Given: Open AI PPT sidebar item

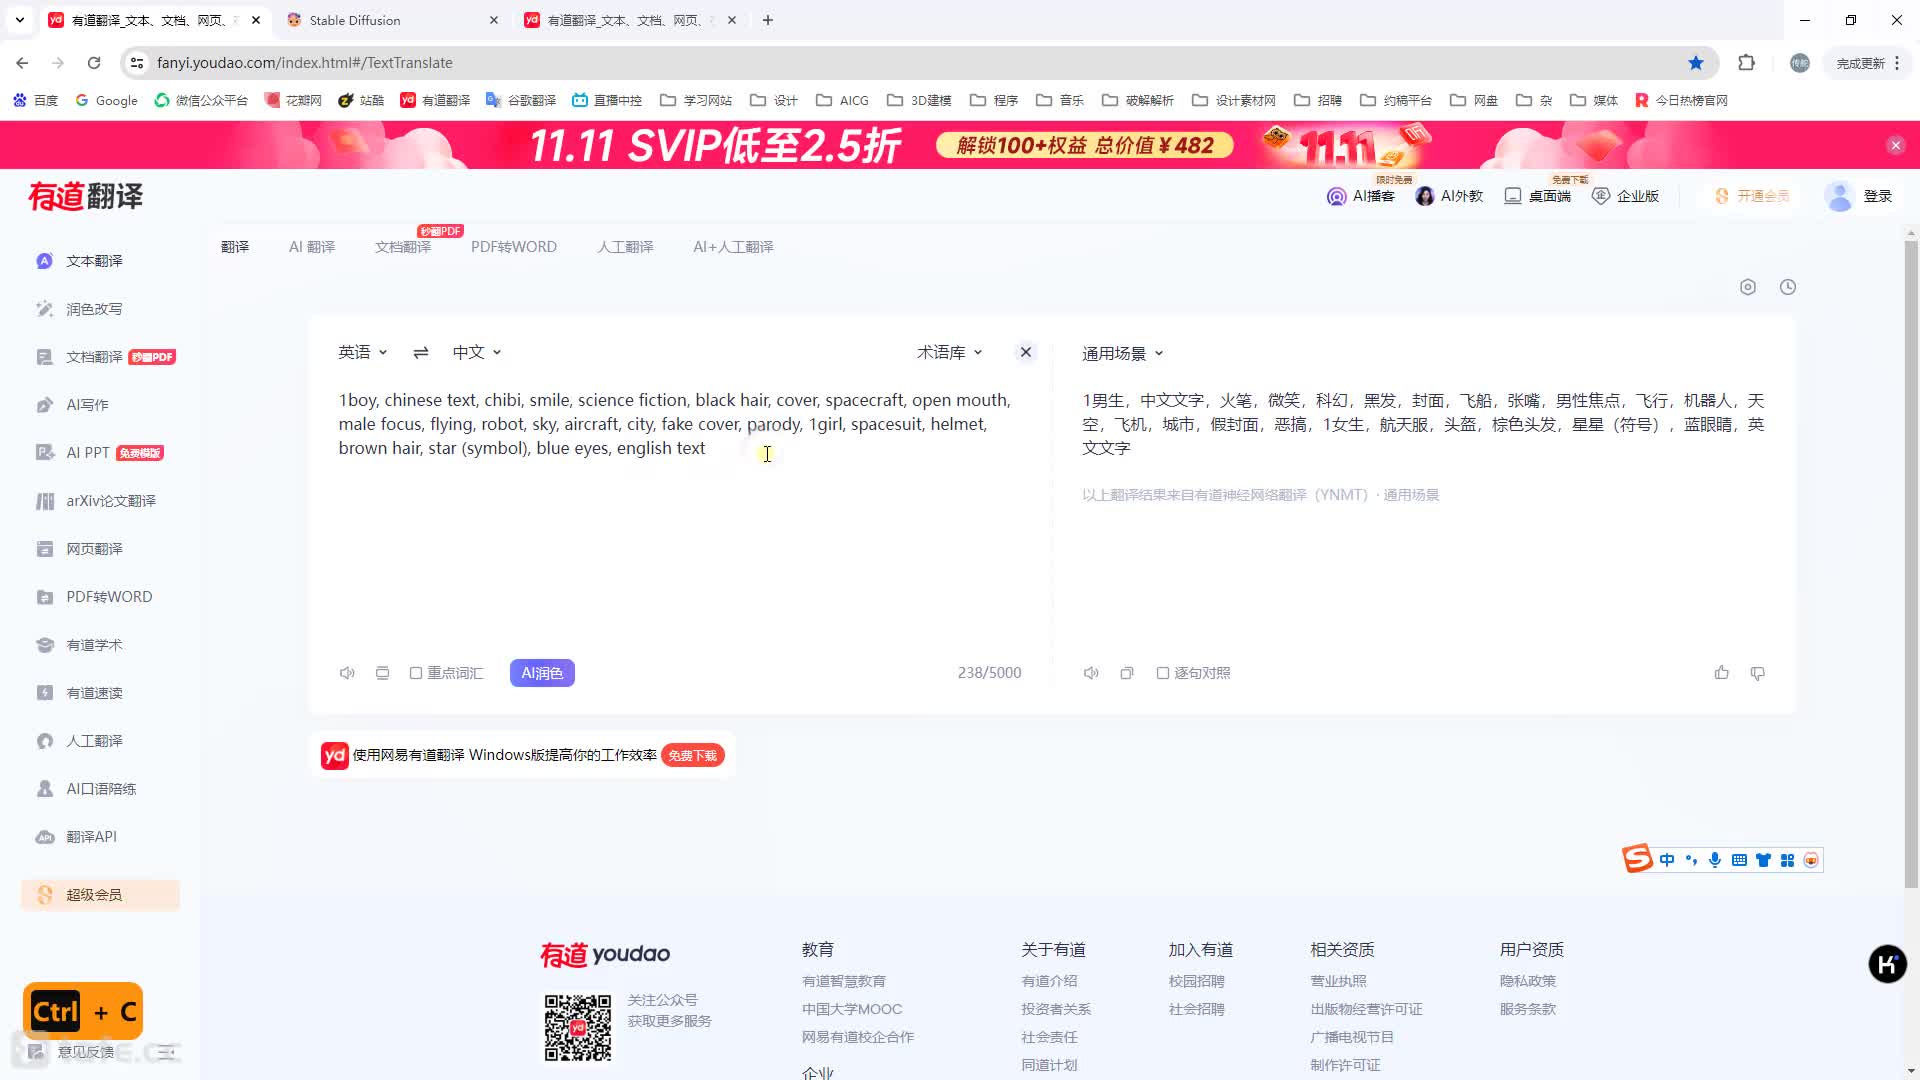Looking at the screenshot, I should (88, 453).
